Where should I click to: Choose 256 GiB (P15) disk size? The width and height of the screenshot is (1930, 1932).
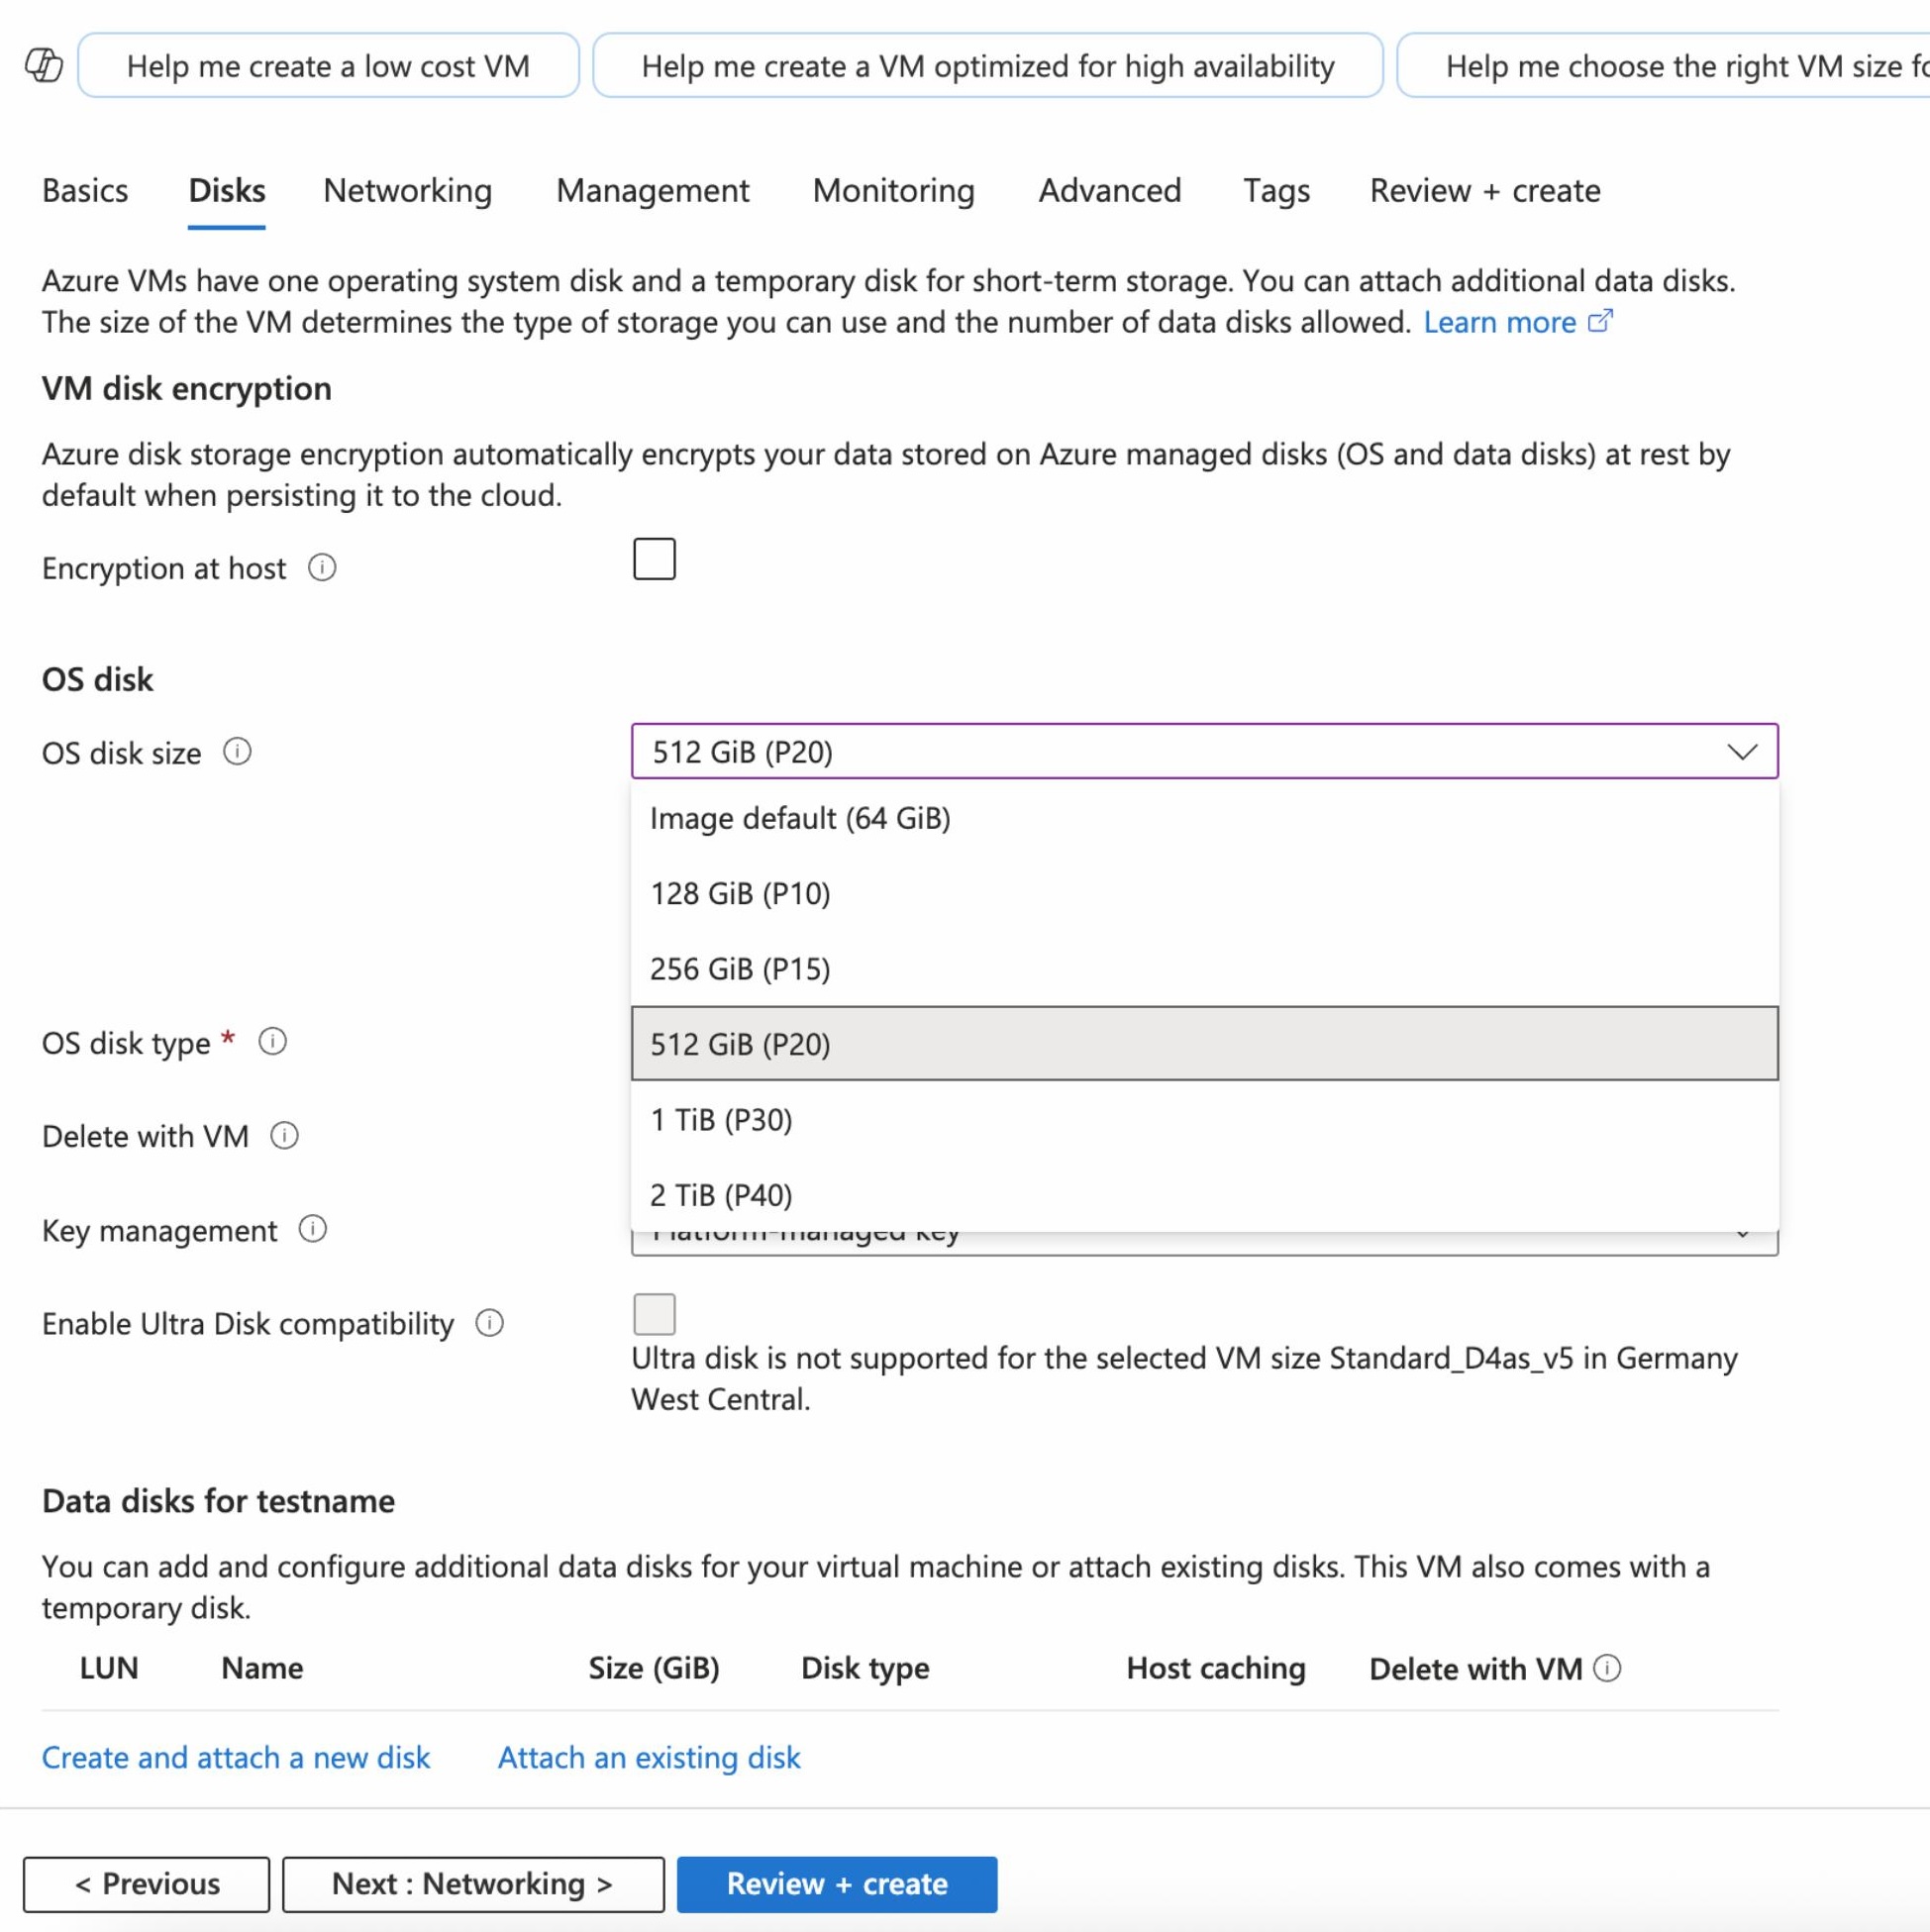point(1204,969)
